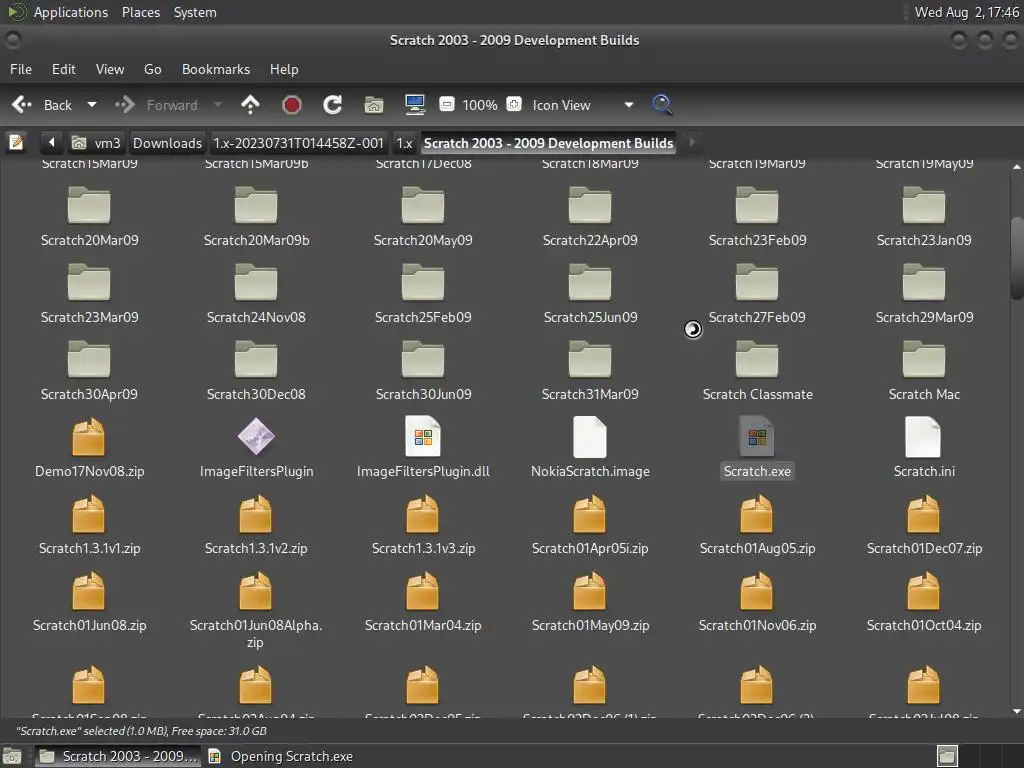Select Scratch01Dec07.zip archive
This screenshot has width=1024, height=768.
pyautogui.click(x=924, y=525)
